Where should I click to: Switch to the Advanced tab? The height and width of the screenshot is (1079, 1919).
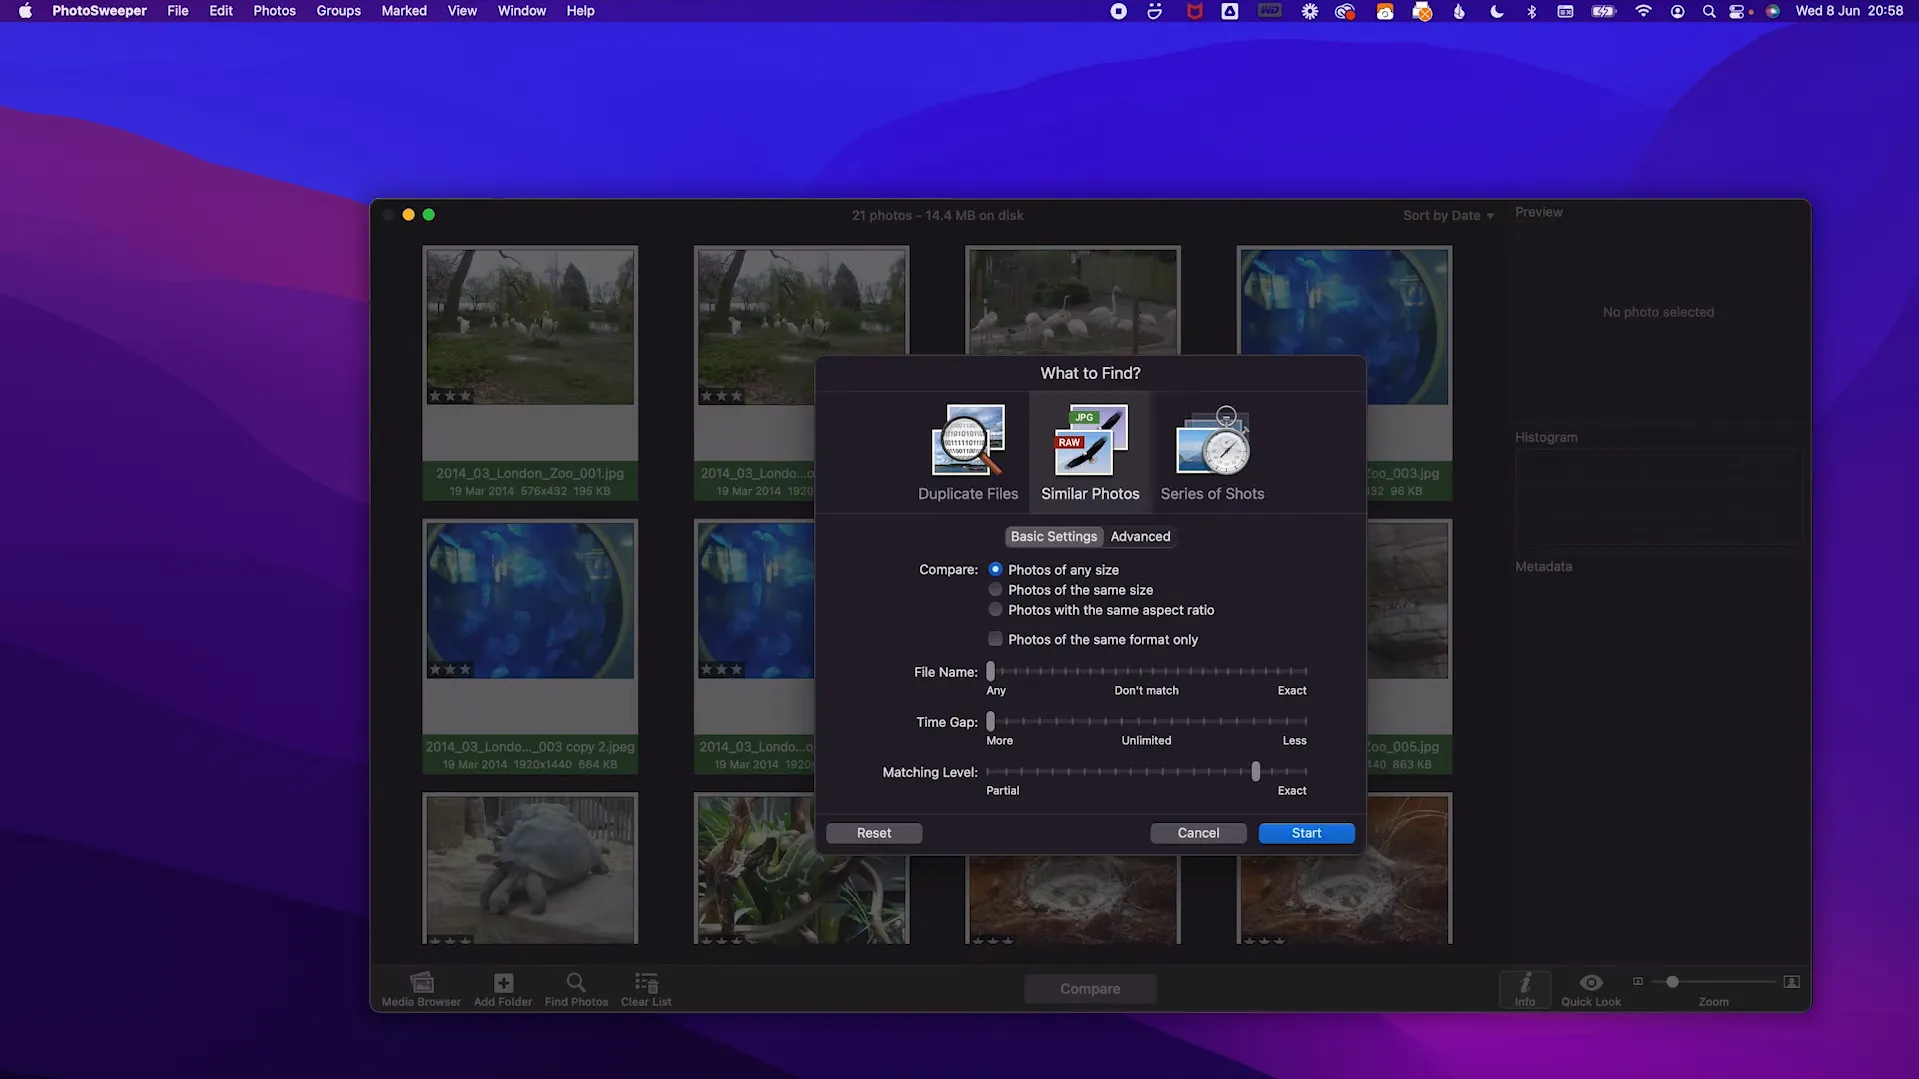pyautogui.click(x=1140, y=536)
